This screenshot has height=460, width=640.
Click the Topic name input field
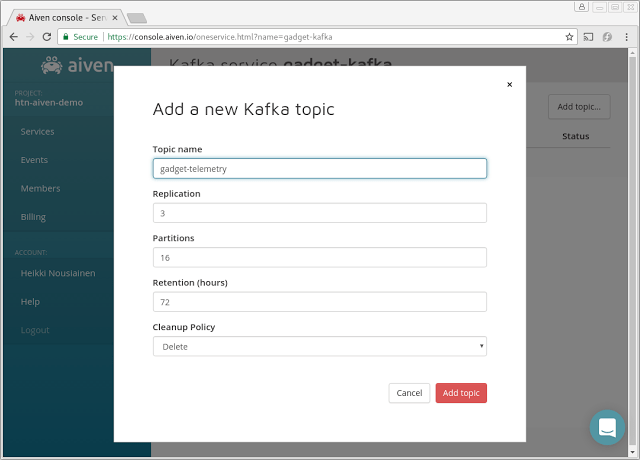(320, 169)
